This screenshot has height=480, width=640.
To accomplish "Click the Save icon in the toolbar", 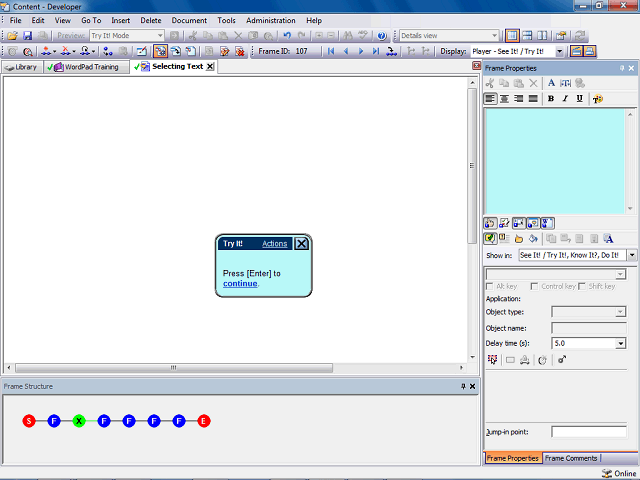I will [28, 36].
